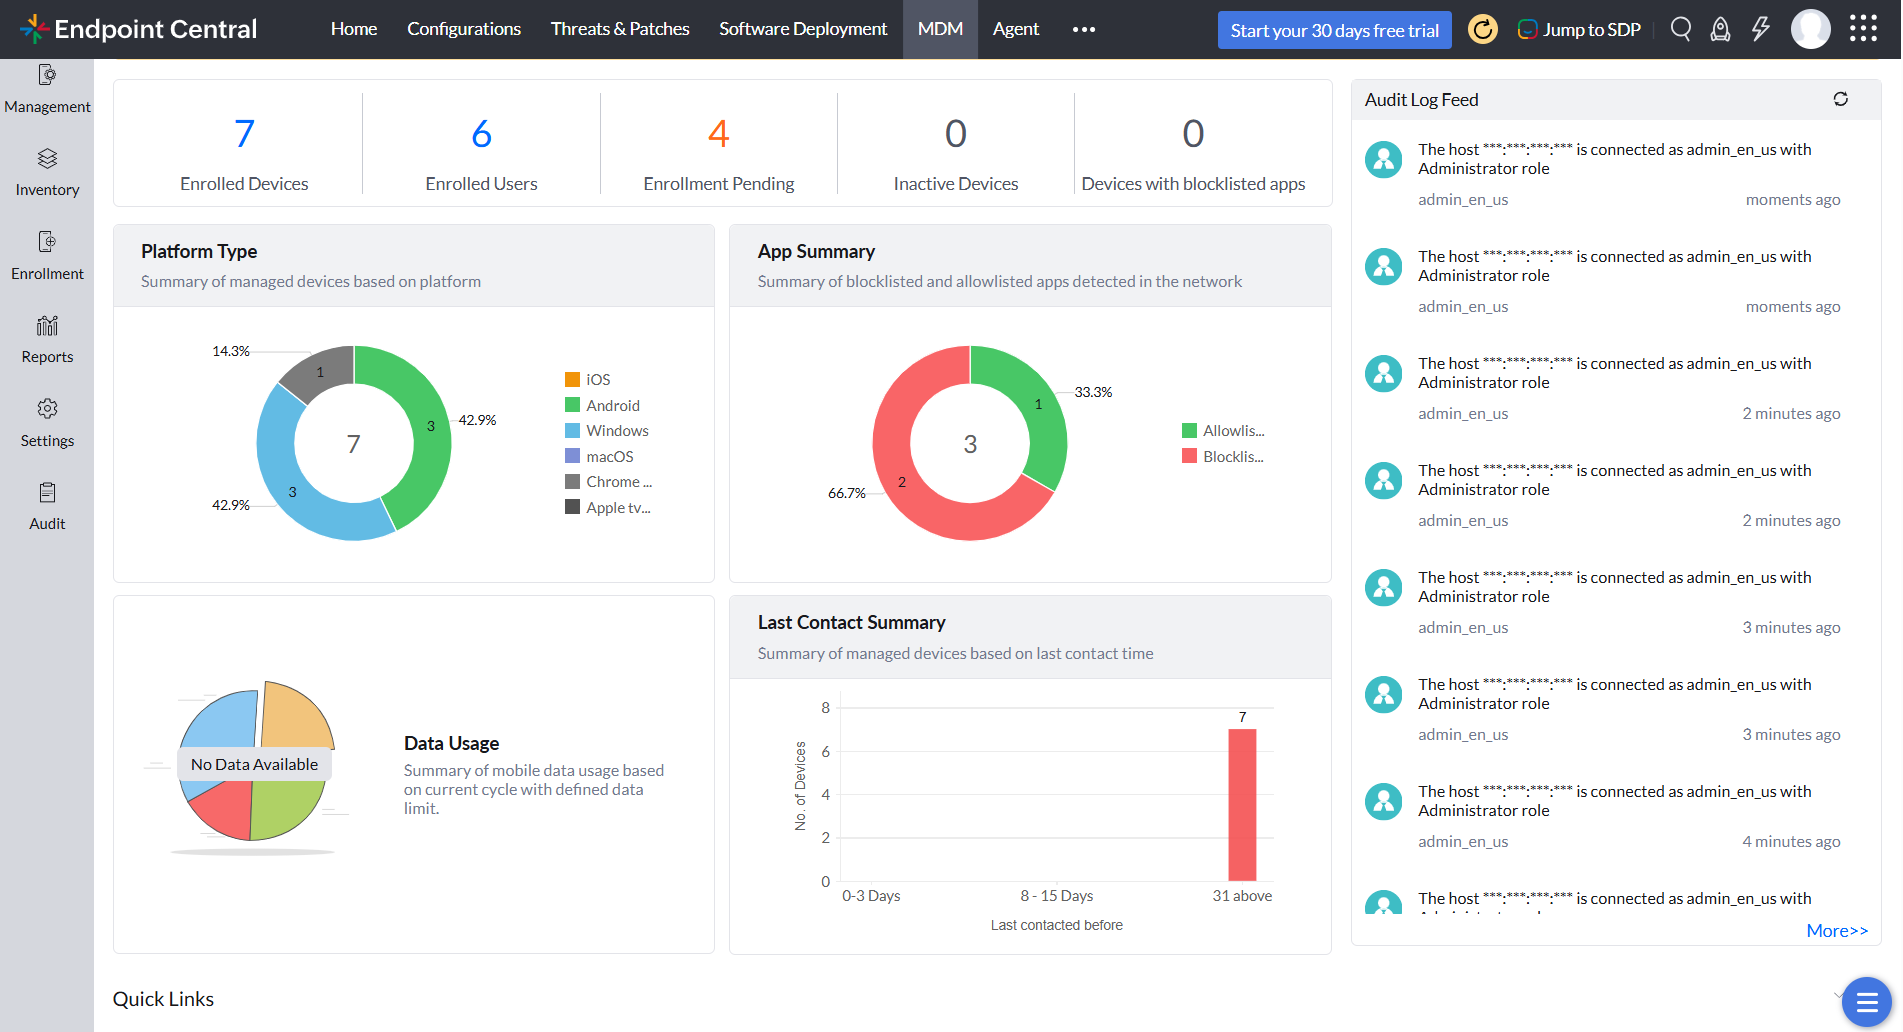Open the Software Deployment tab
Viewport: 1903px width, 1032px height.
pyautogui.click(x=803, y=29)
